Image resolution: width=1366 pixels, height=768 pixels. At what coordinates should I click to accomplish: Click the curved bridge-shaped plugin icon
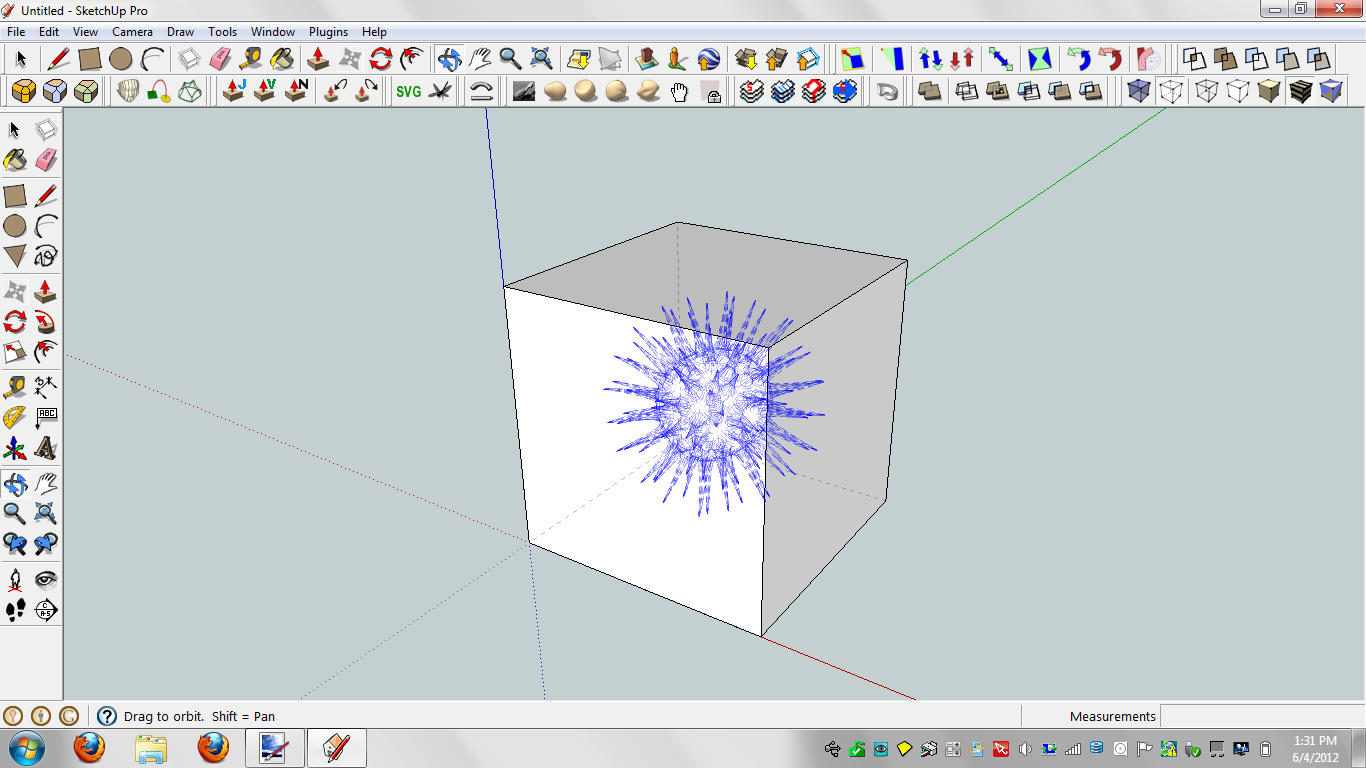(x=482, y=91)
